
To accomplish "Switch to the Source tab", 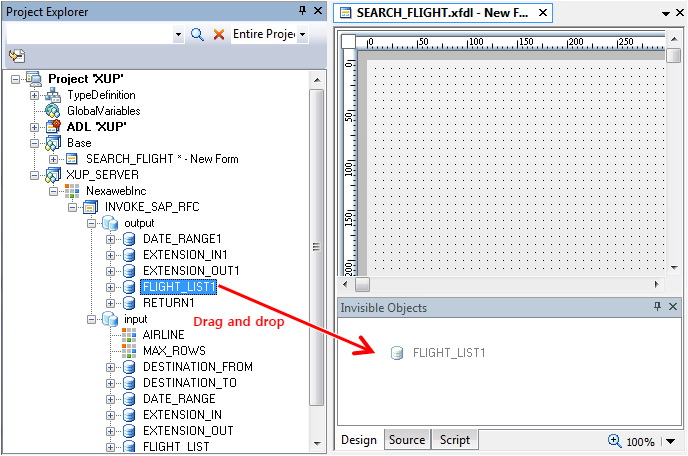I will (406, 440).
